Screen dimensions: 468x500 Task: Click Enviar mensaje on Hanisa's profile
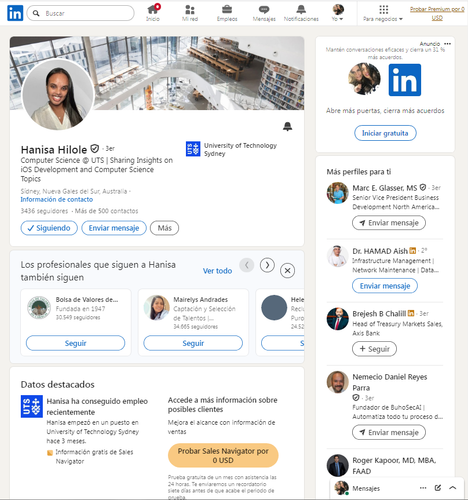[x=114, y=228]
